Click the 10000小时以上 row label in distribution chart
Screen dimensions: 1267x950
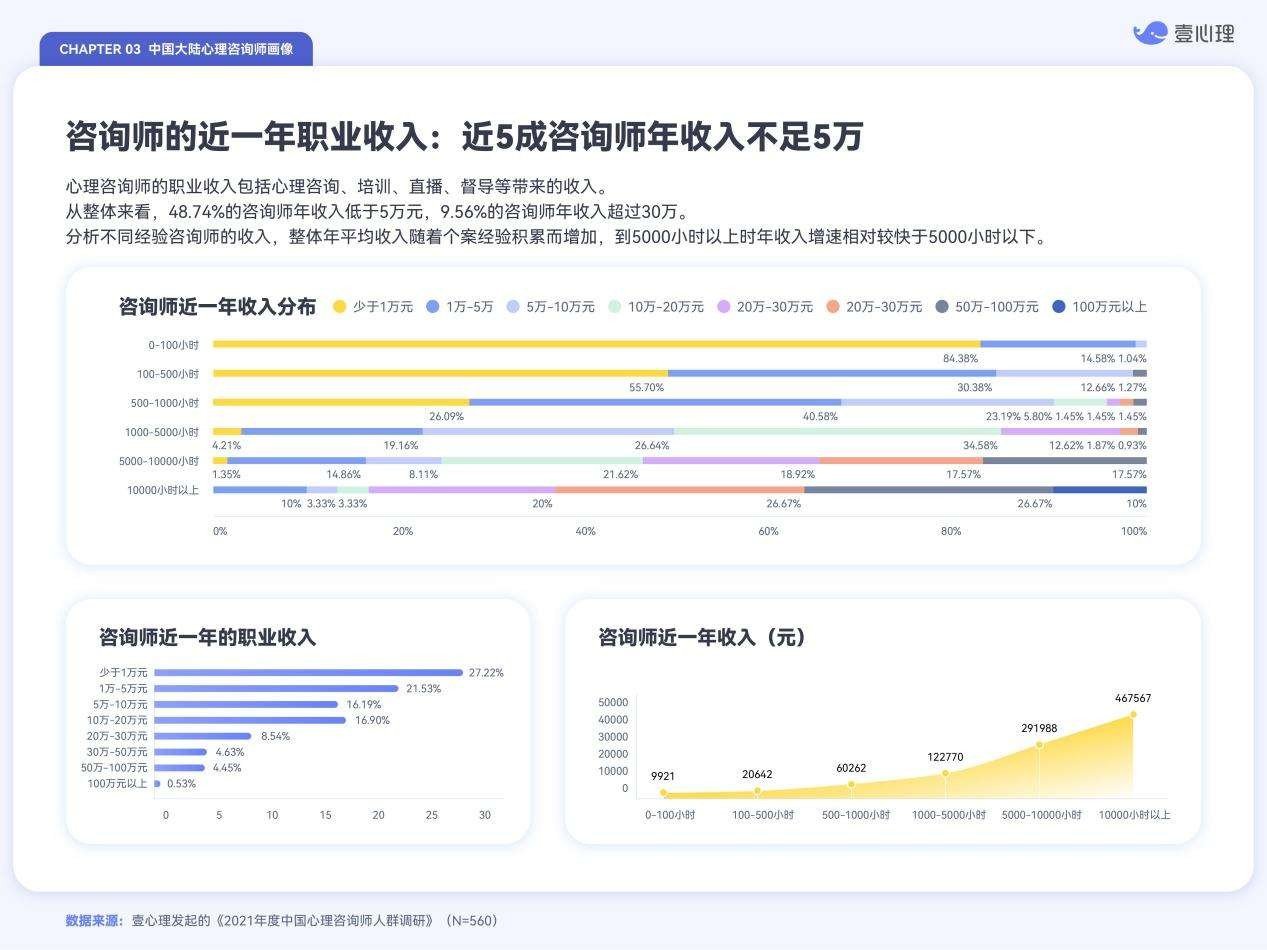163,490
